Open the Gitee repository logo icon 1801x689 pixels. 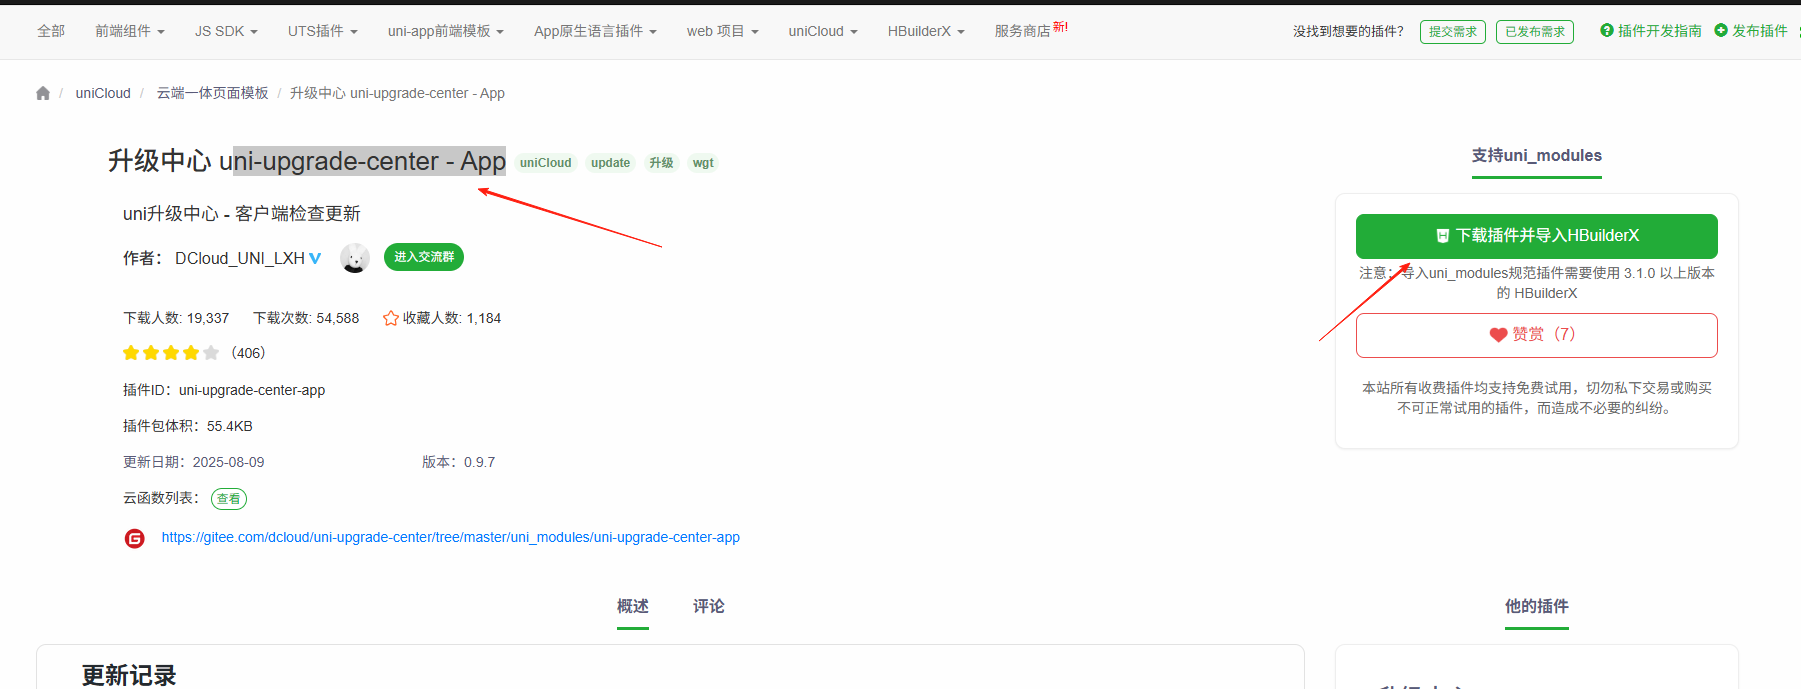tap(135, 538)
